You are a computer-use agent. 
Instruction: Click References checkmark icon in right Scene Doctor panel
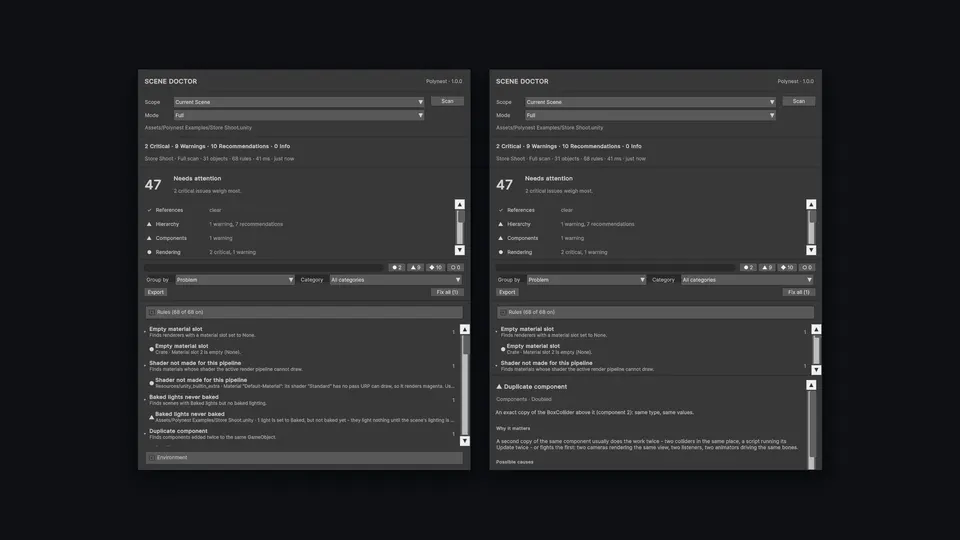click(500, 210)
